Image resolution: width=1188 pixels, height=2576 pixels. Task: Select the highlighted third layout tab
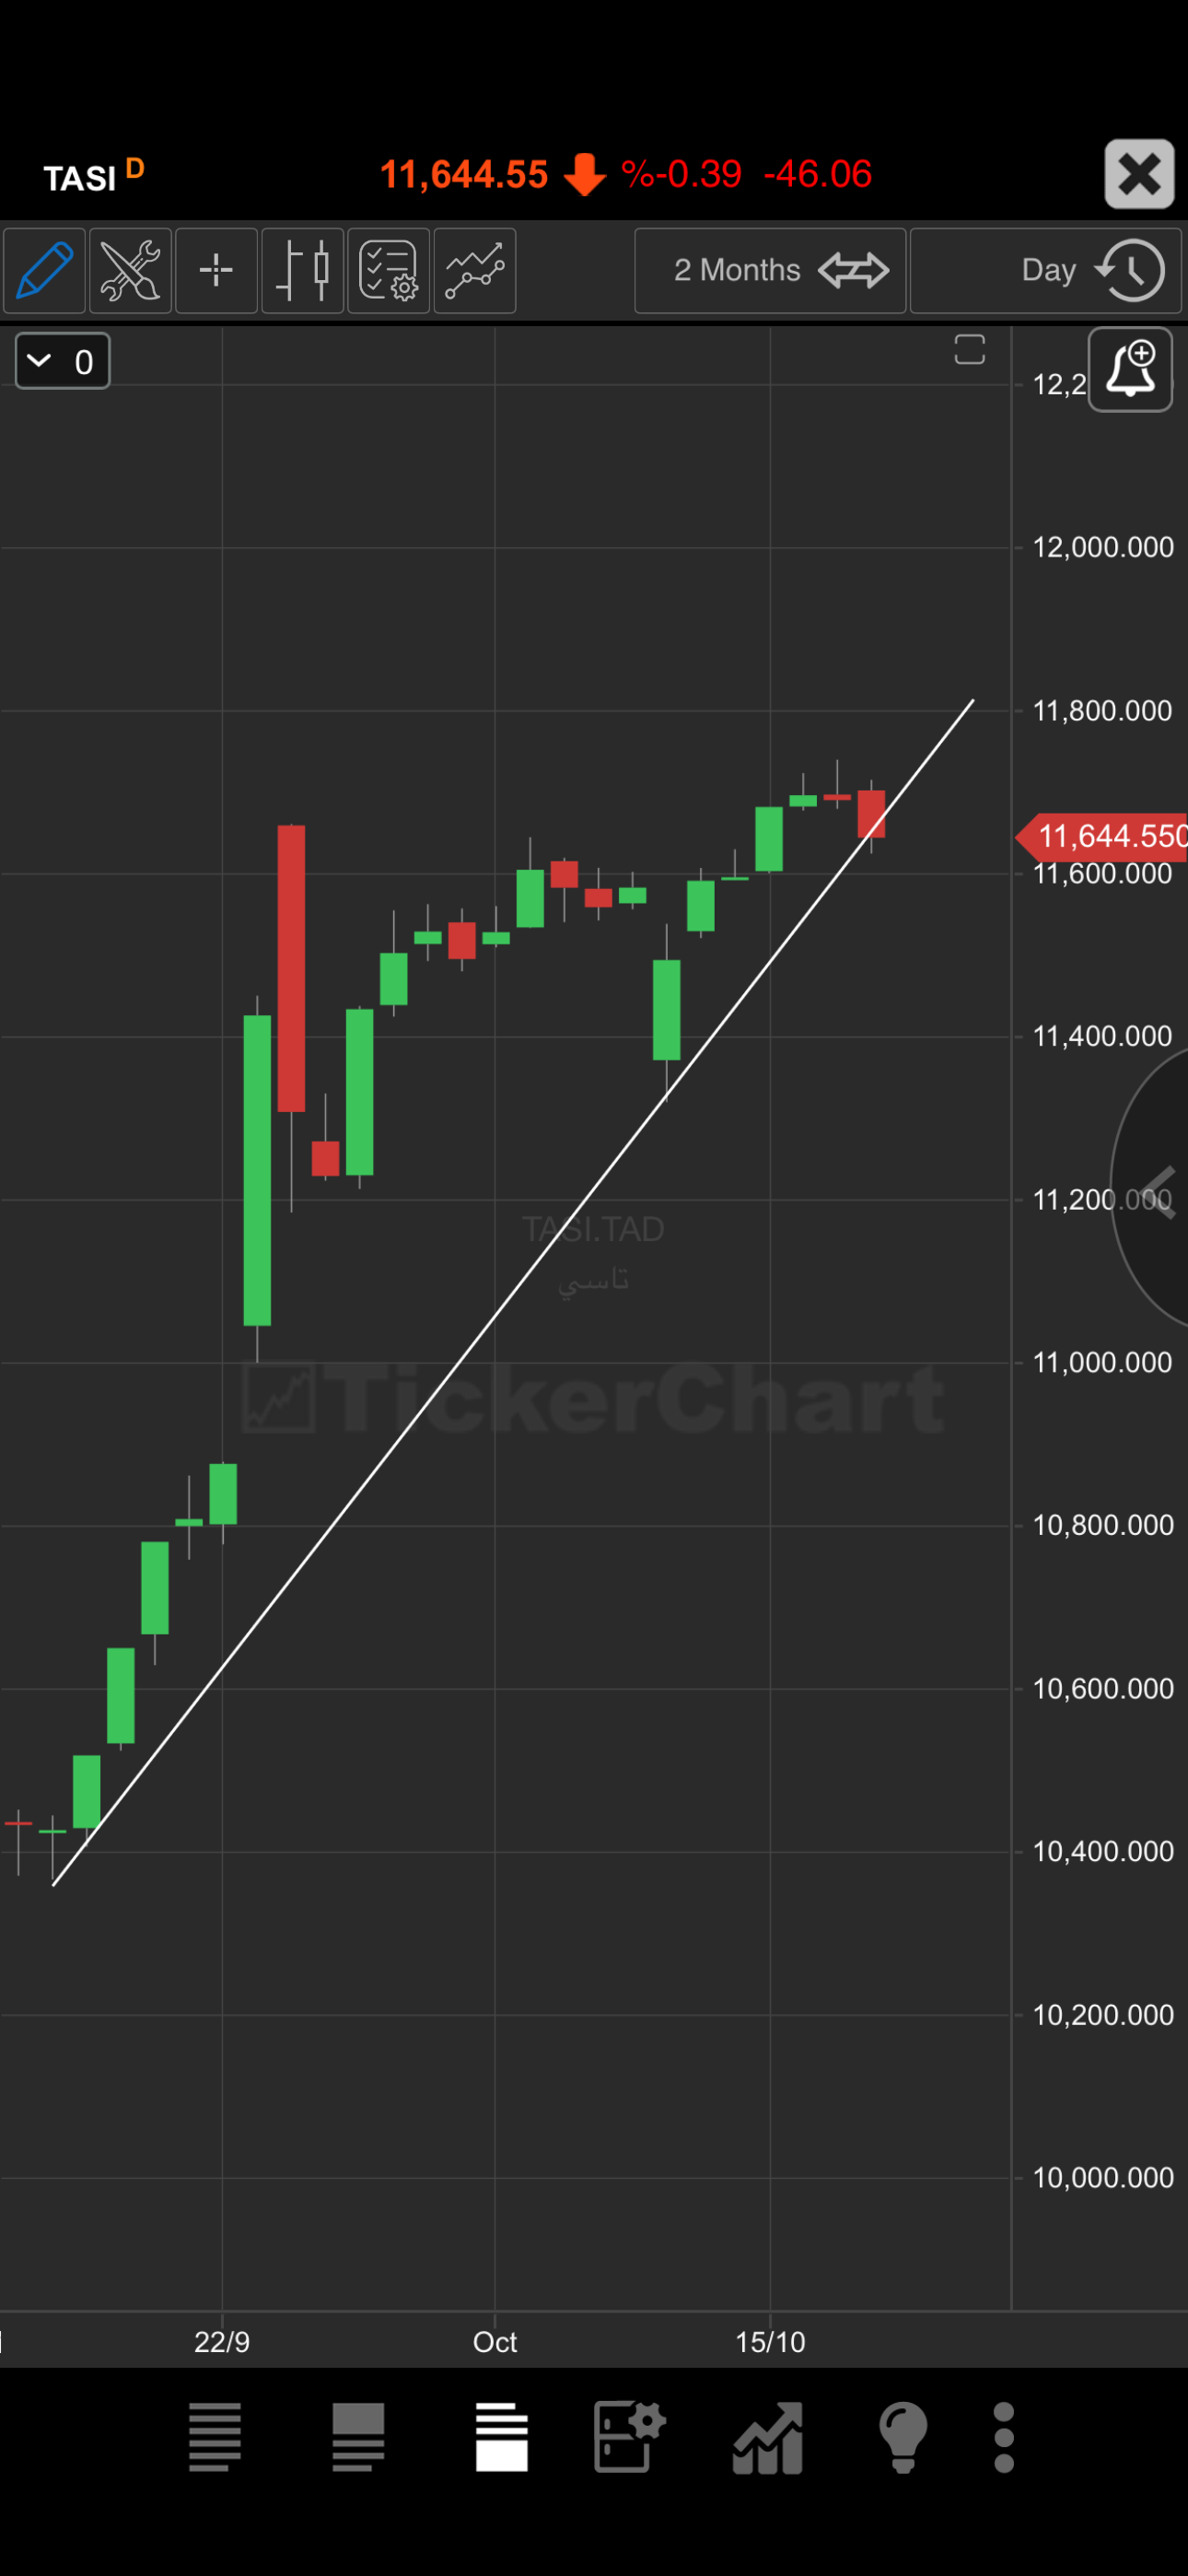tap(501, 2437)
